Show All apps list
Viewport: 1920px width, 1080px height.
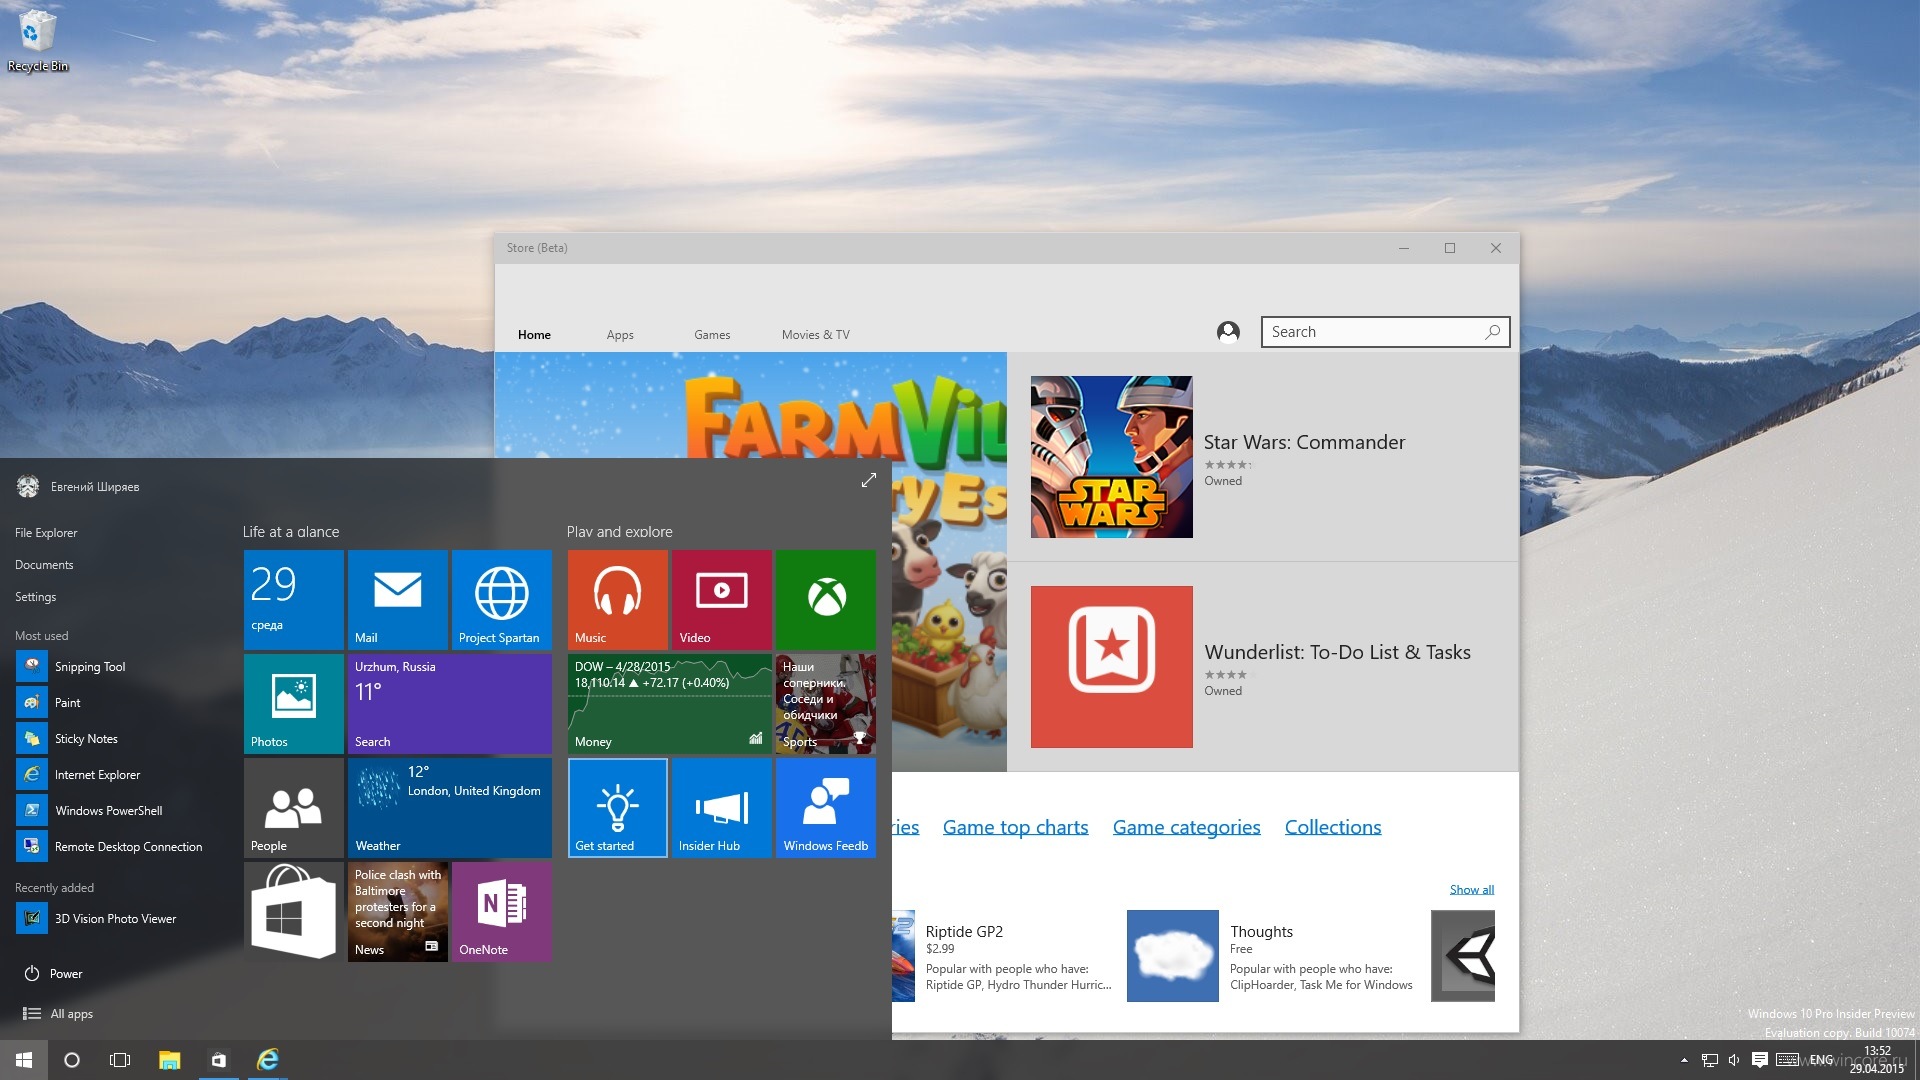point(58,1014)
